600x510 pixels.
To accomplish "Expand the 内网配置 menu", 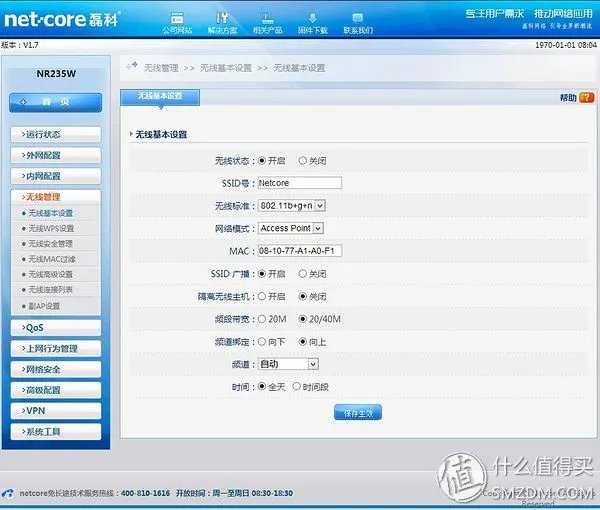I will pos(56,176).
